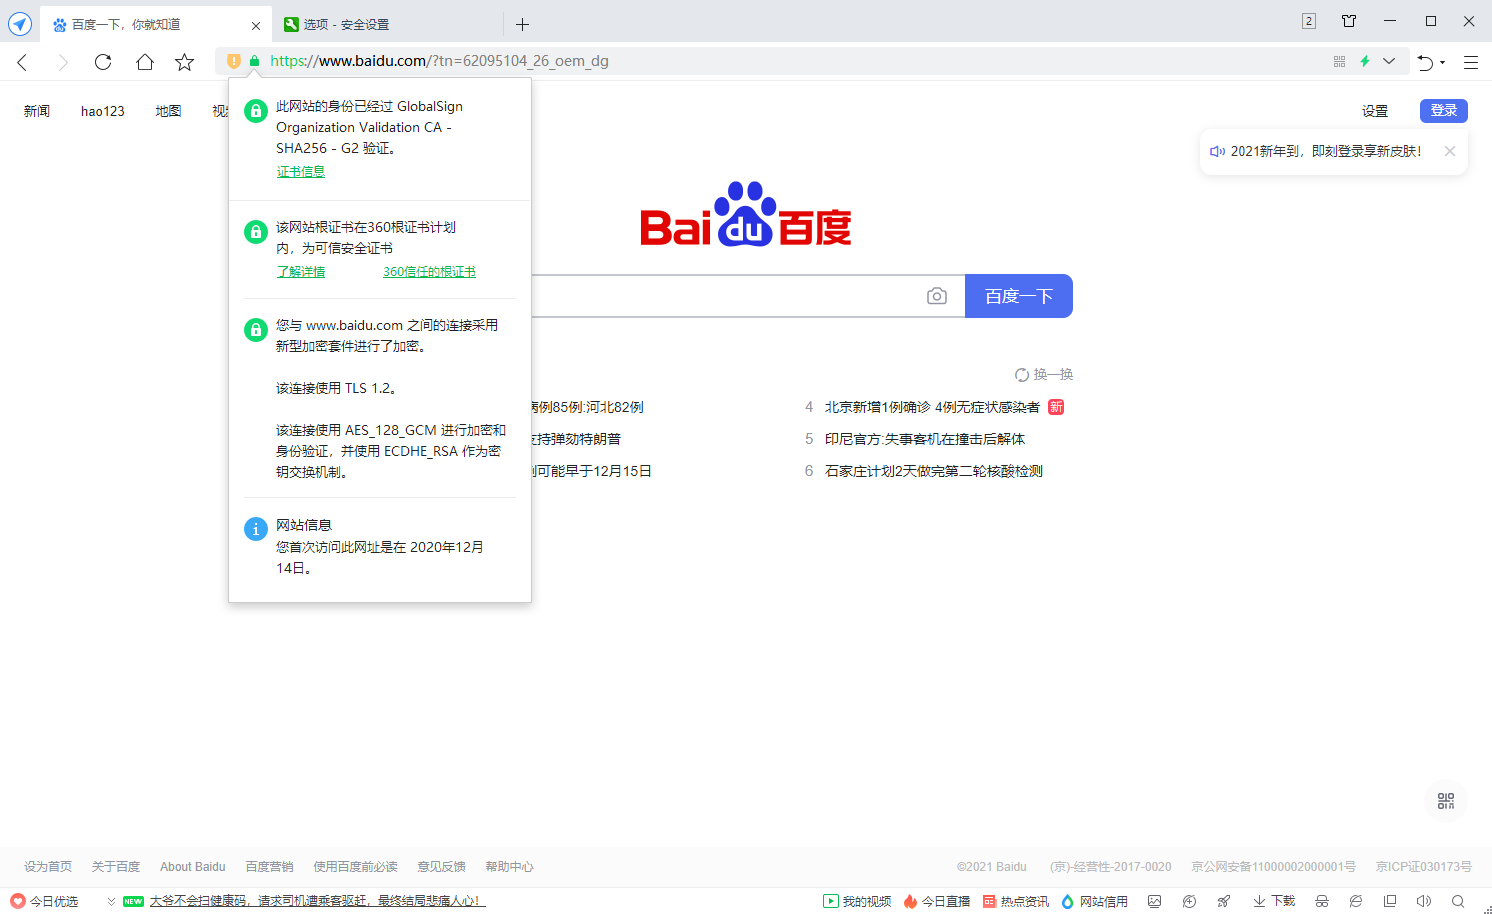This screenshot has height=914, width=1492.
Task: Open the 新闻 navigation link
Action: point(37,111)
